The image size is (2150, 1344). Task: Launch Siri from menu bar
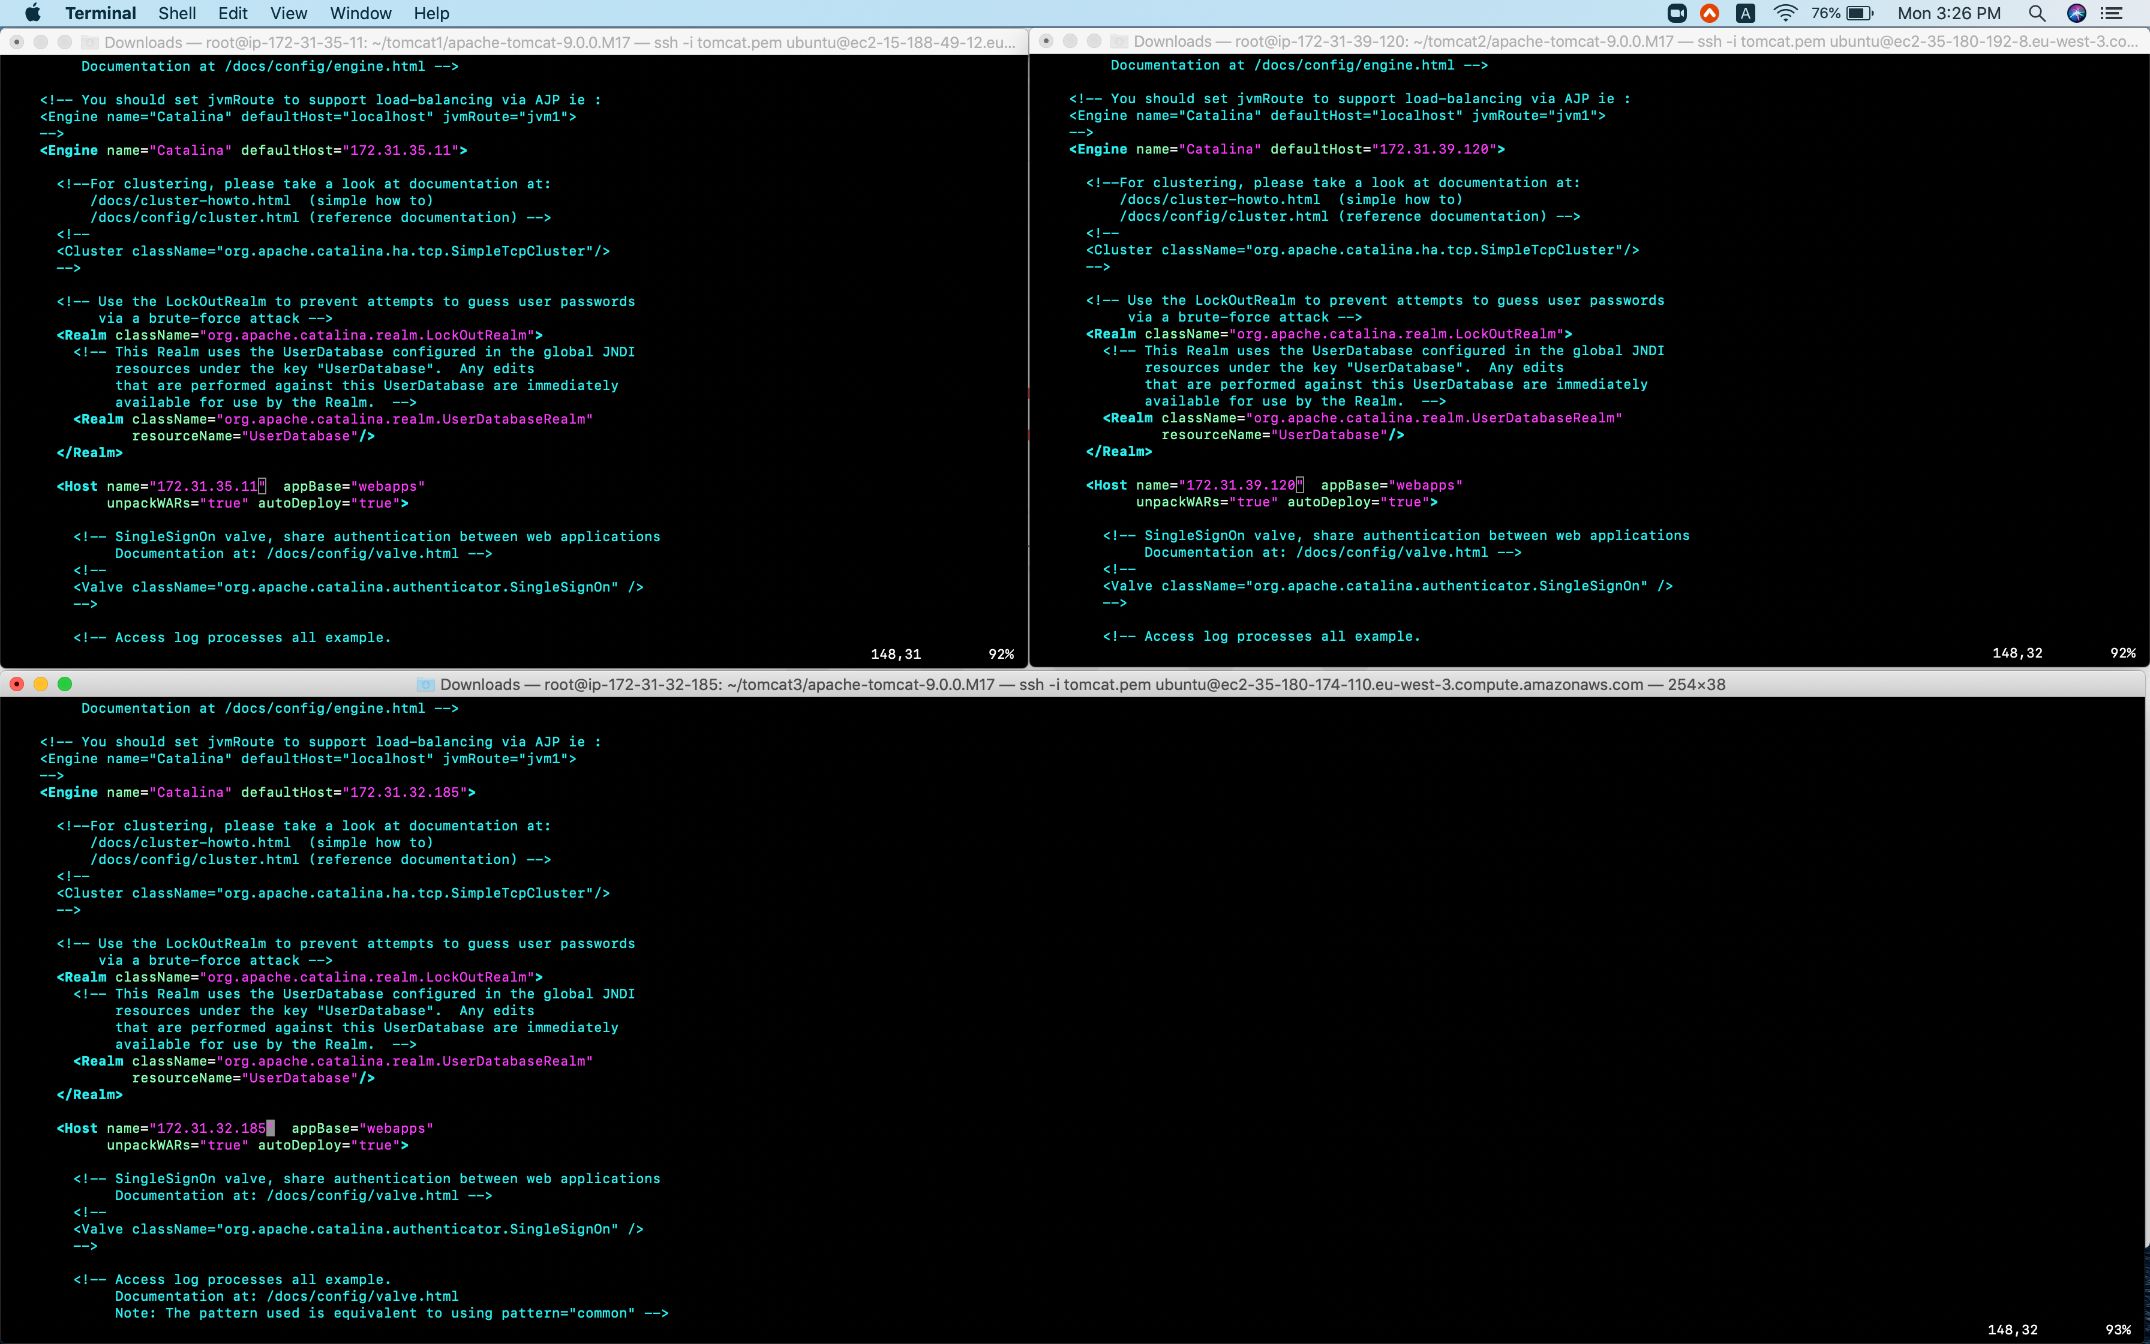point(2076,13)
